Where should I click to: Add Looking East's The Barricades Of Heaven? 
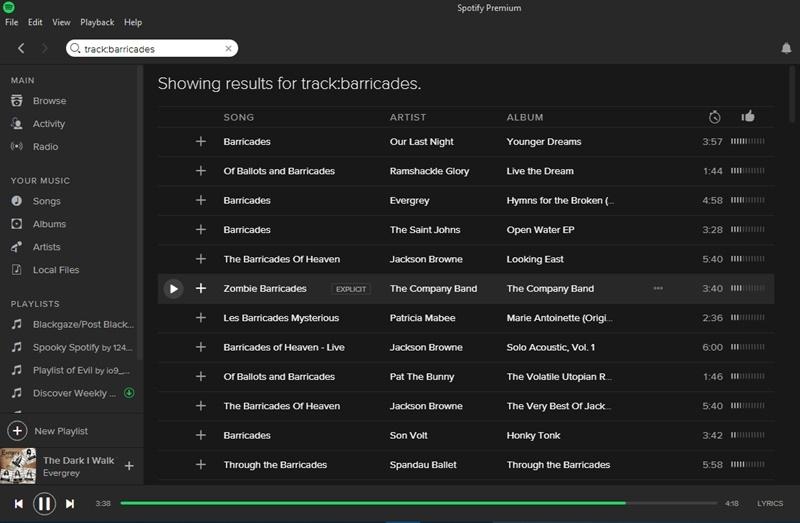point(201,259)
